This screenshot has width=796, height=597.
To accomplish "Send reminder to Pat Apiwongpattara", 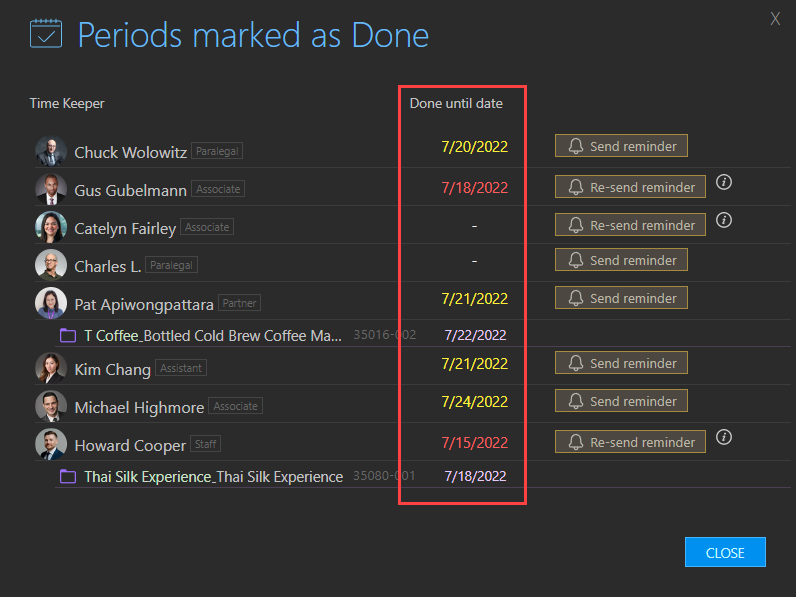I will [x=621, y=298].
